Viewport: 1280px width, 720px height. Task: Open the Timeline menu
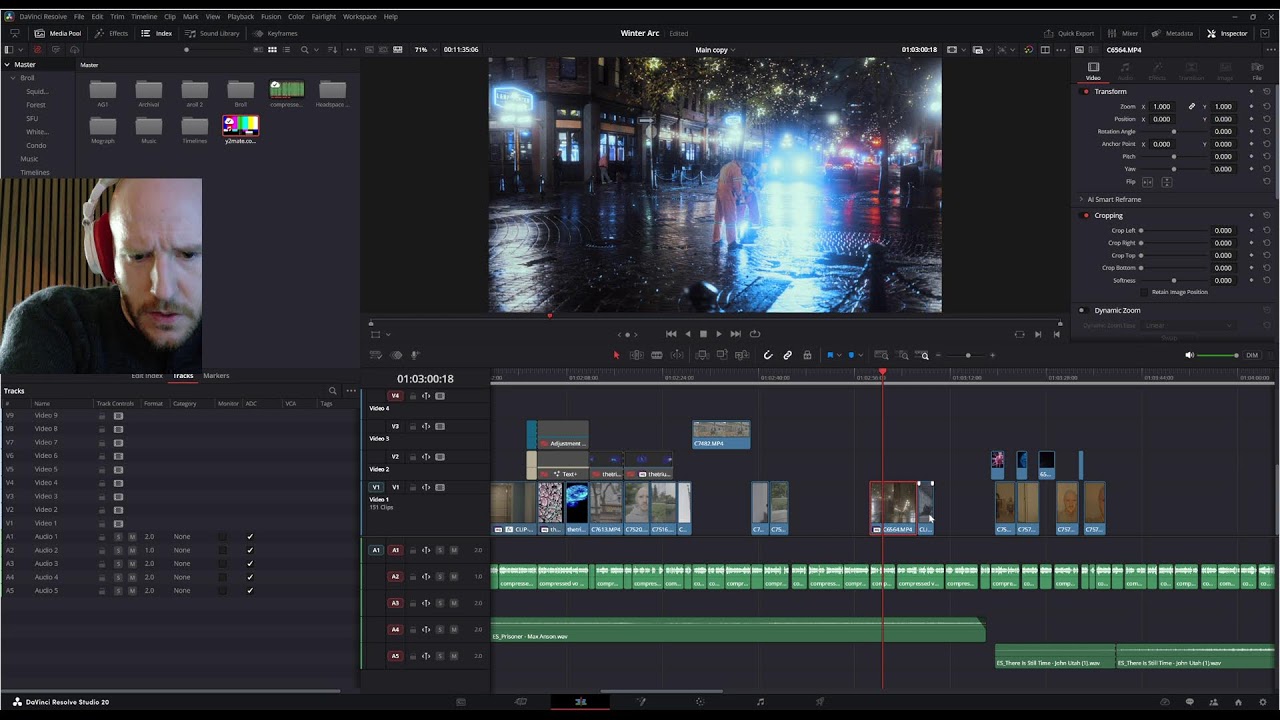144,16
